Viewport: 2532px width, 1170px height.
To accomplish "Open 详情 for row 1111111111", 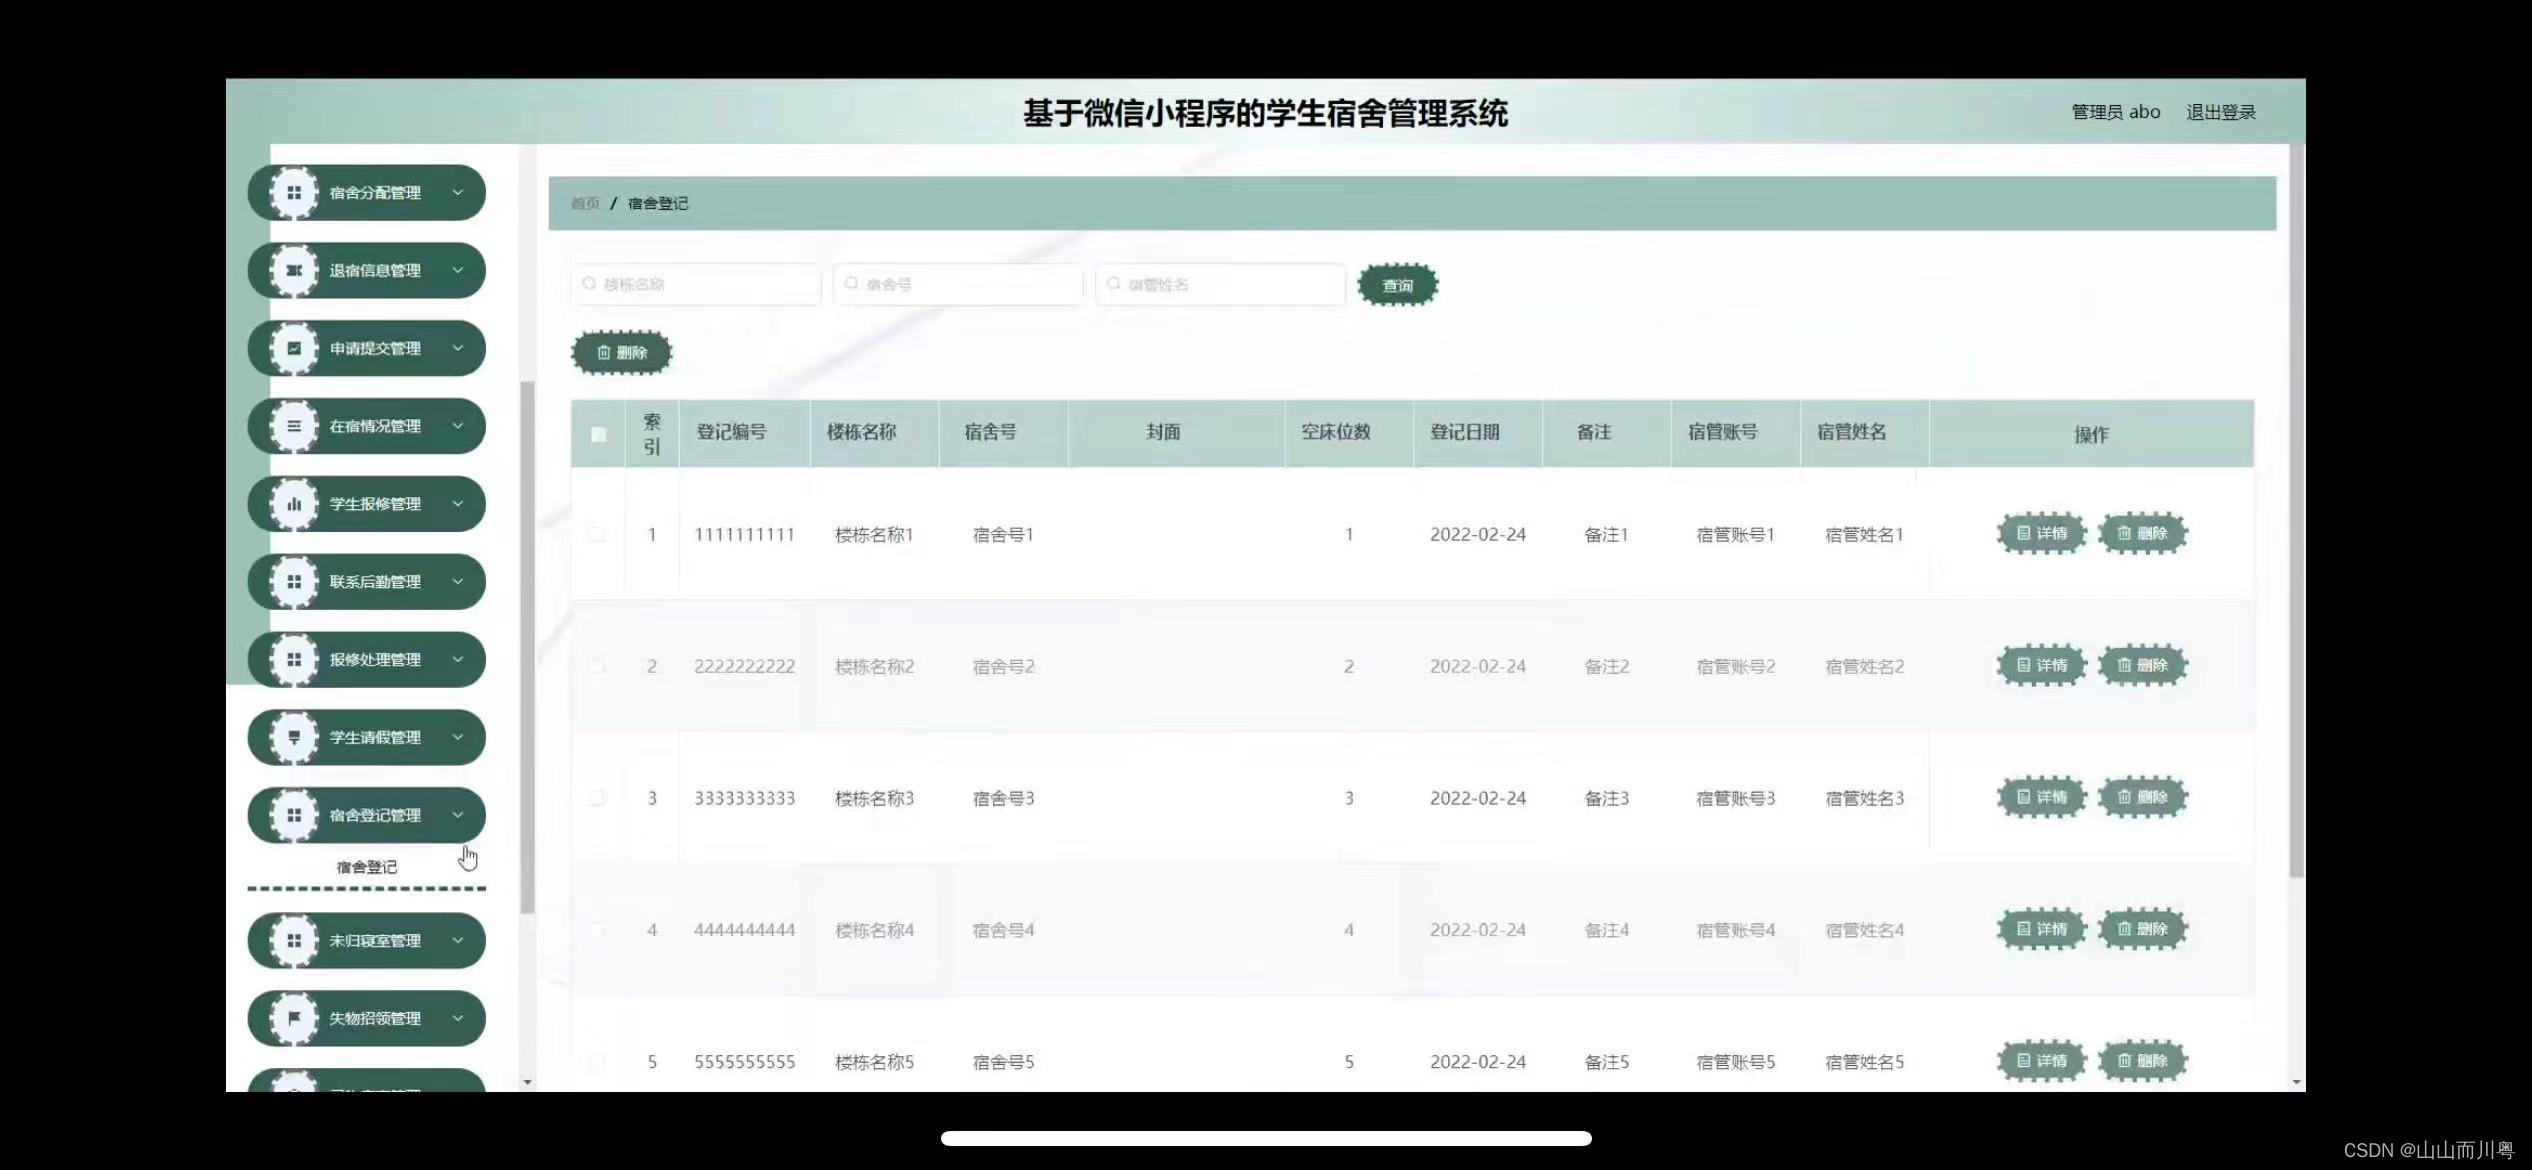I will 2042,534.
